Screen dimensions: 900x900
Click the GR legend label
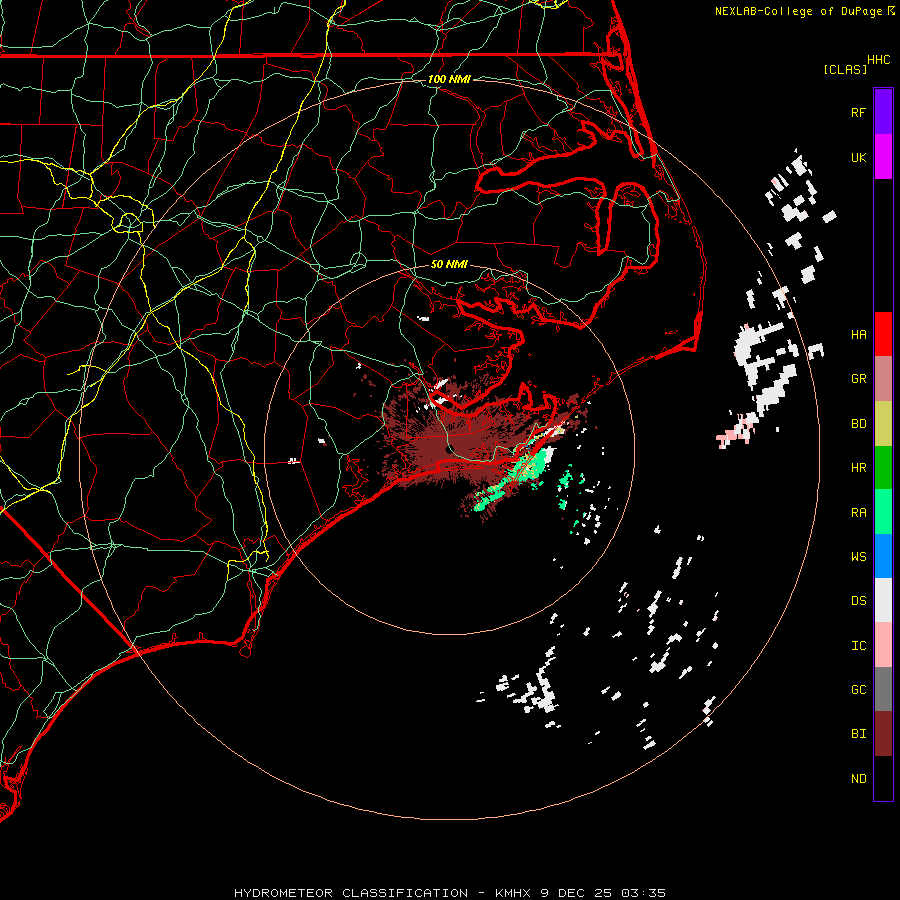(859, 379)
